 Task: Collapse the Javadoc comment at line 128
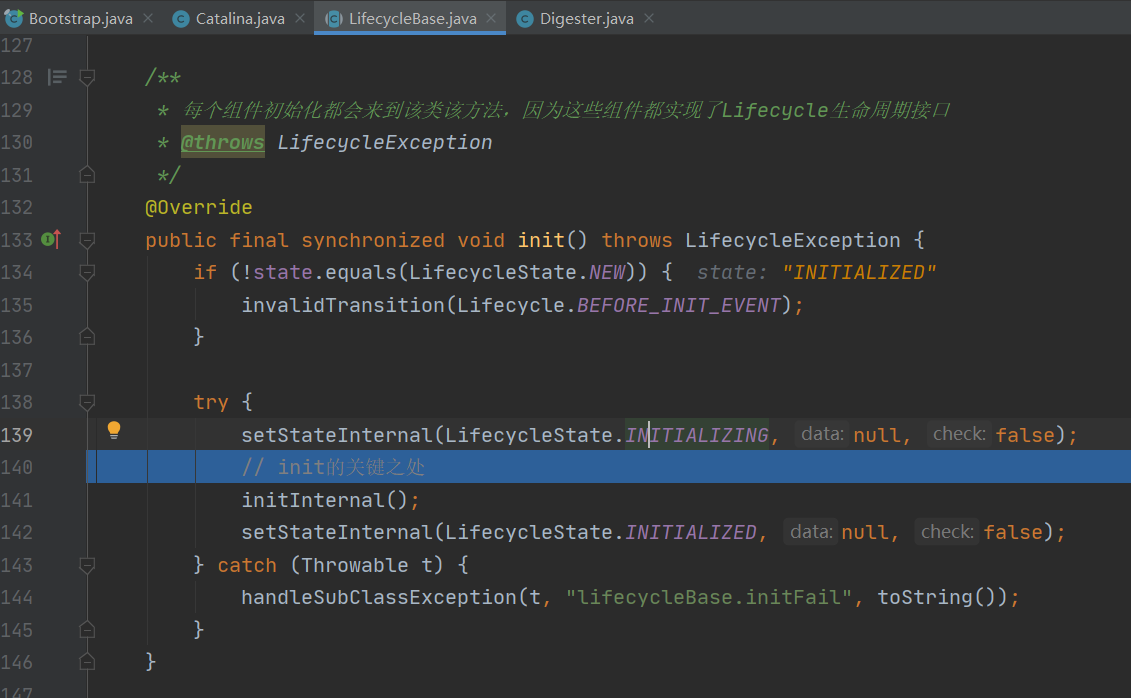pyautogui.click(x=87, y=77)
